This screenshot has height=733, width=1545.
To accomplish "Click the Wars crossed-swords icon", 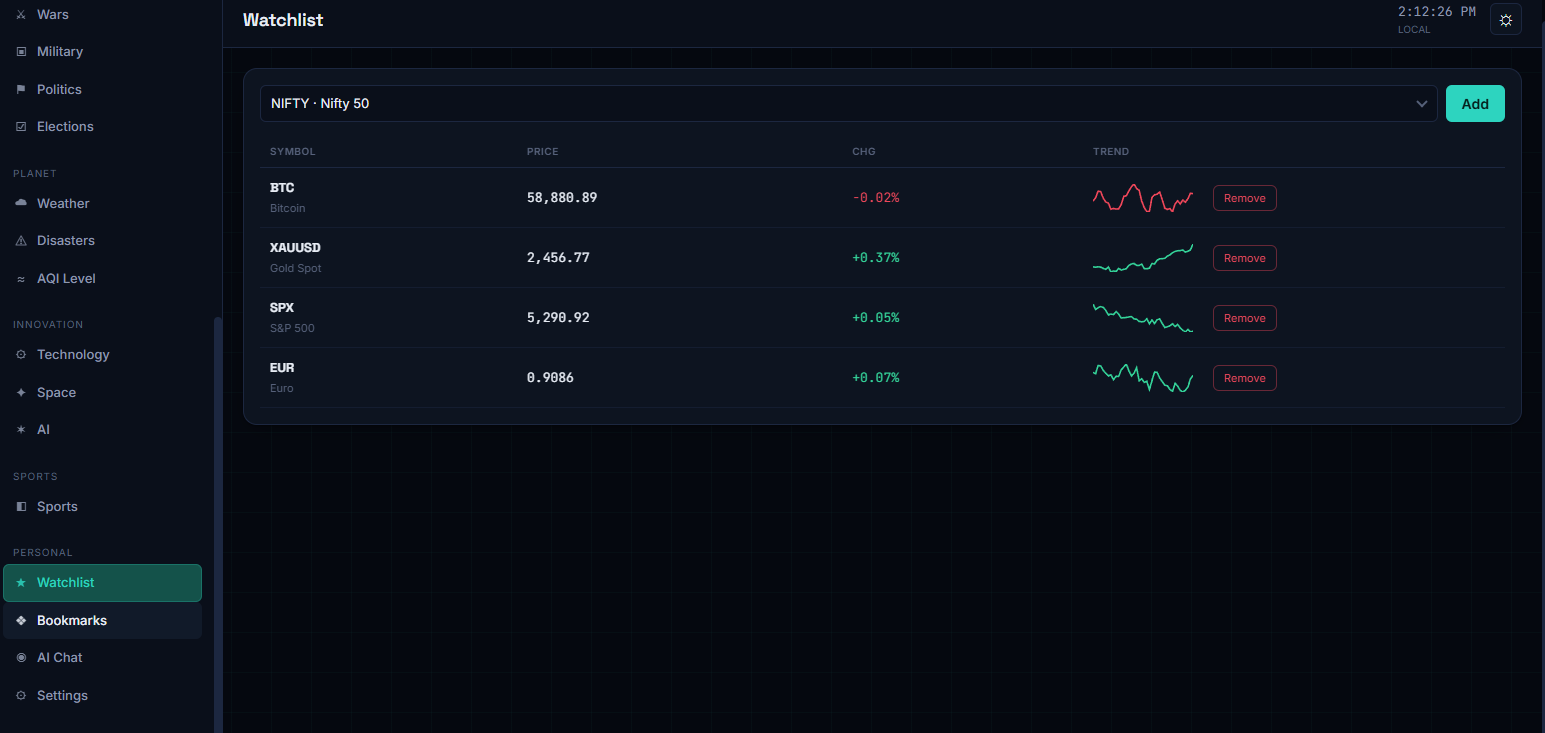I will pyautogui.click(x=21, y=15).
